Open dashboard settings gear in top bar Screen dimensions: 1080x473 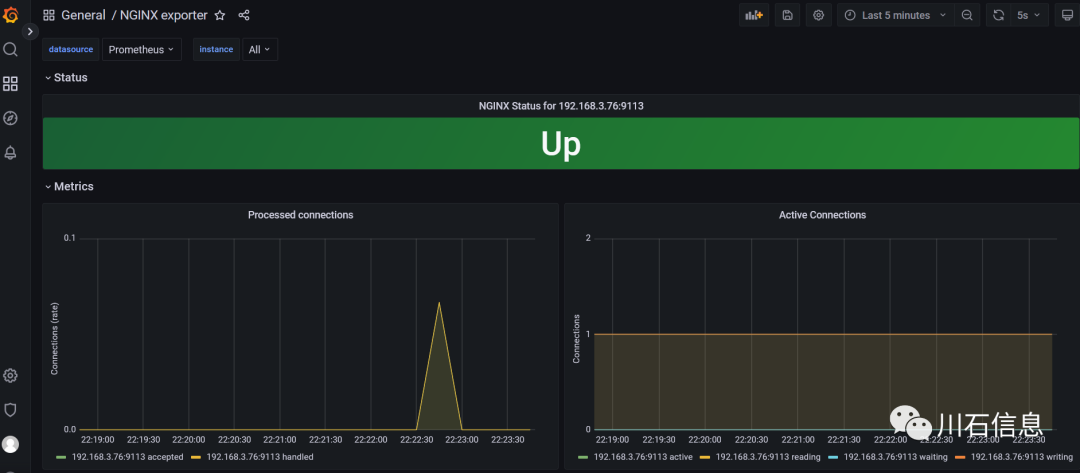click(x=818, y=15)
